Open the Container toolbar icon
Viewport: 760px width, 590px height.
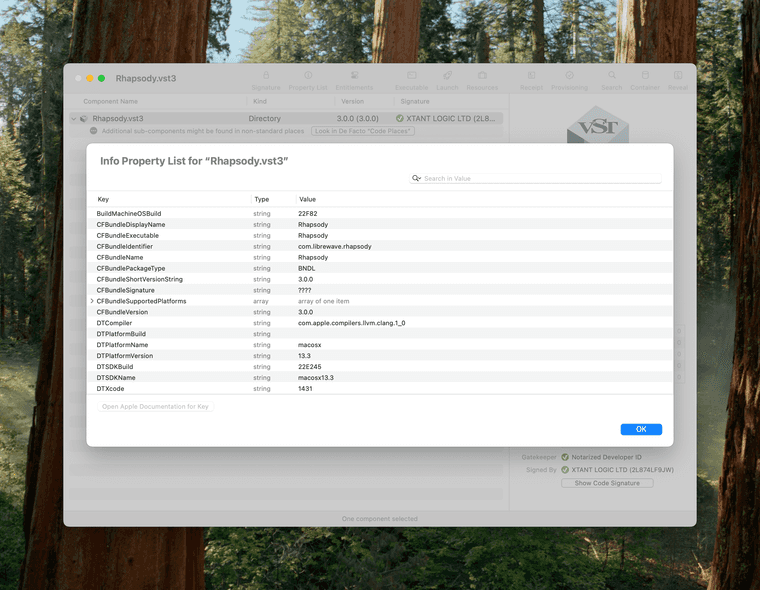[645, 80]
